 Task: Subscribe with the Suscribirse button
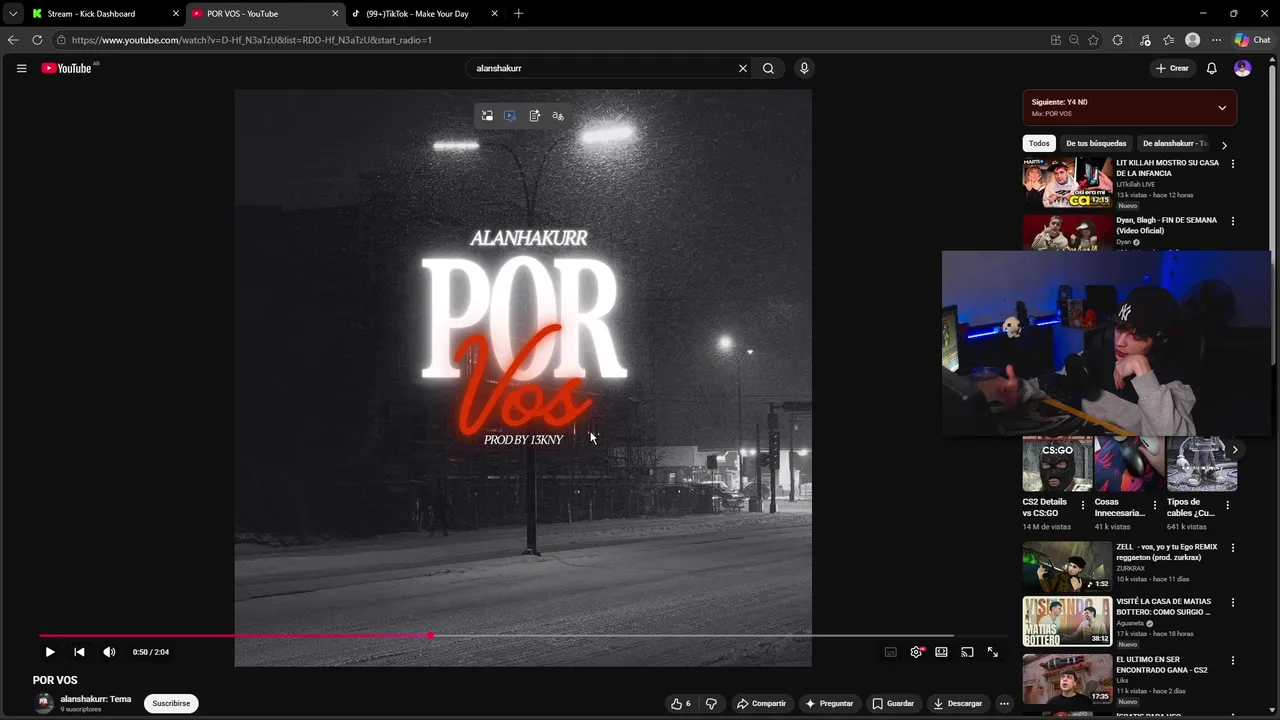click(x=171, y=703)
